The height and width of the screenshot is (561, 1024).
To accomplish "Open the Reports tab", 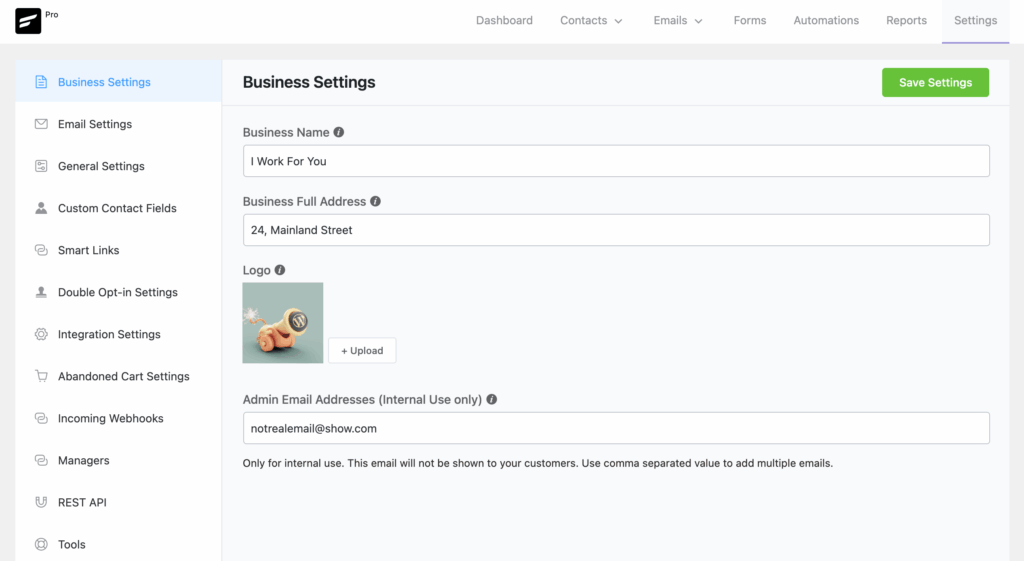I will tap(906, 20).
